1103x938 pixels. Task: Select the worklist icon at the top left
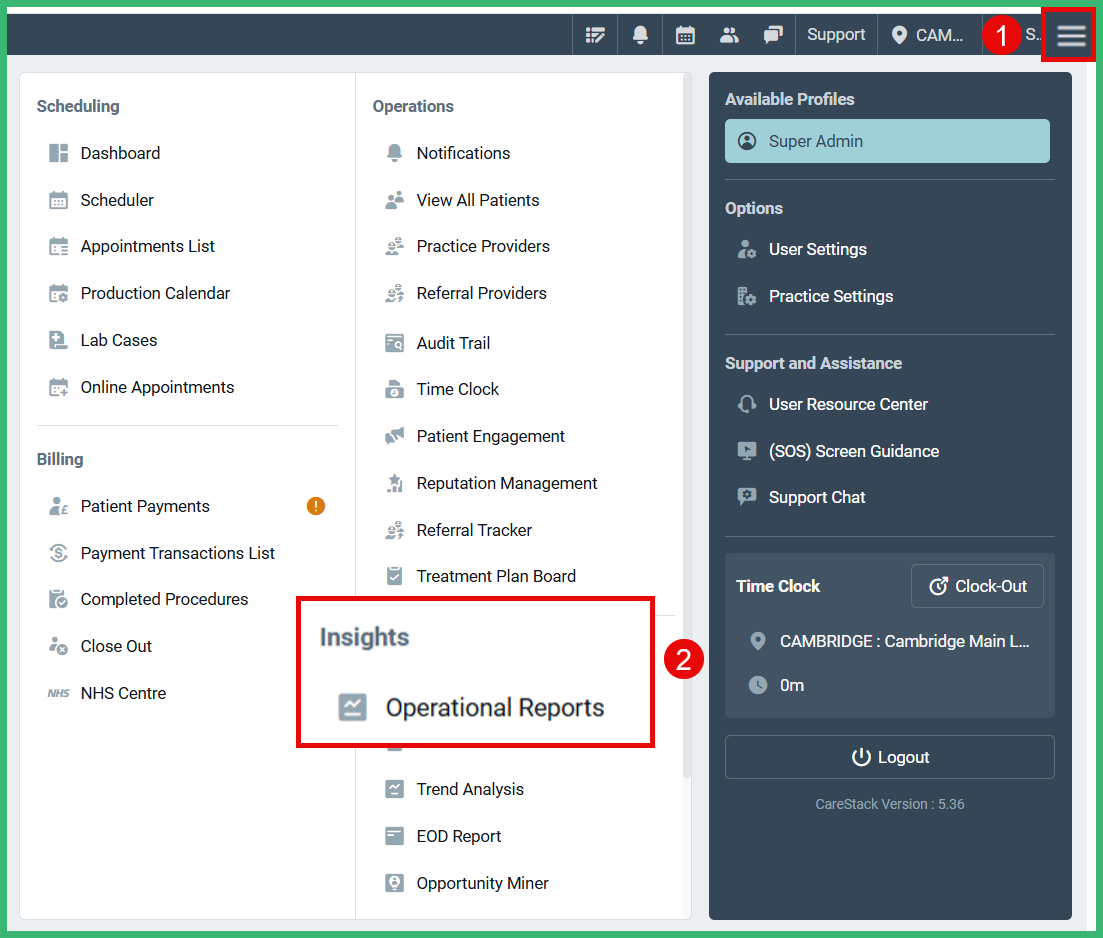coord(595,34)
